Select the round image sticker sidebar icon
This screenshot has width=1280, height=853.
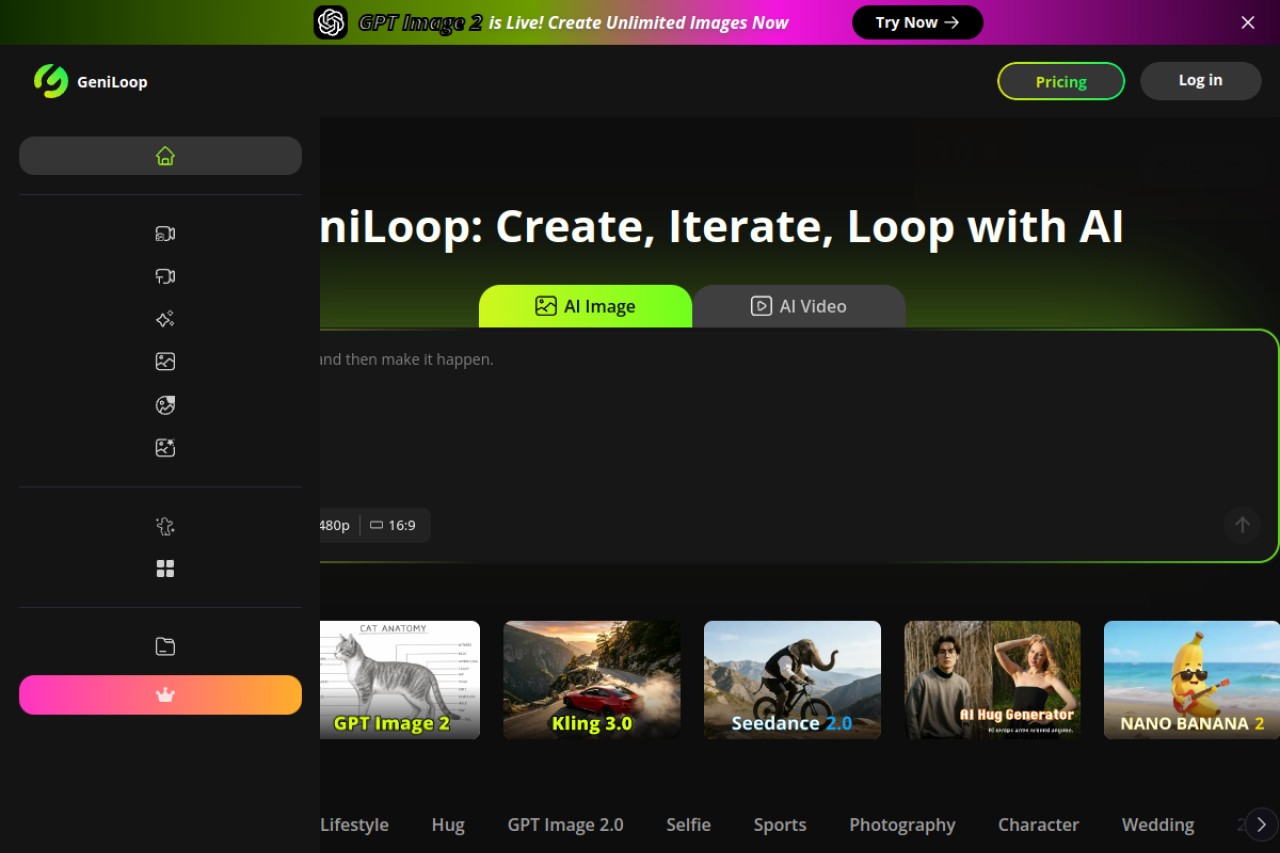[165, 405]
